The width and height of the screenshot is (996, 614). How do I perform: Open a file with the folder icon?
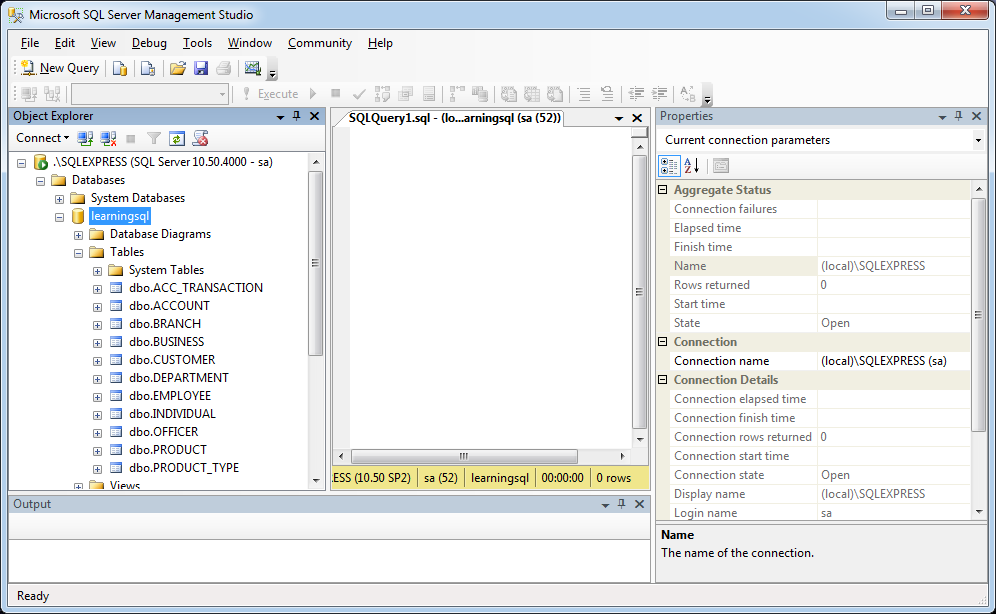178,68
